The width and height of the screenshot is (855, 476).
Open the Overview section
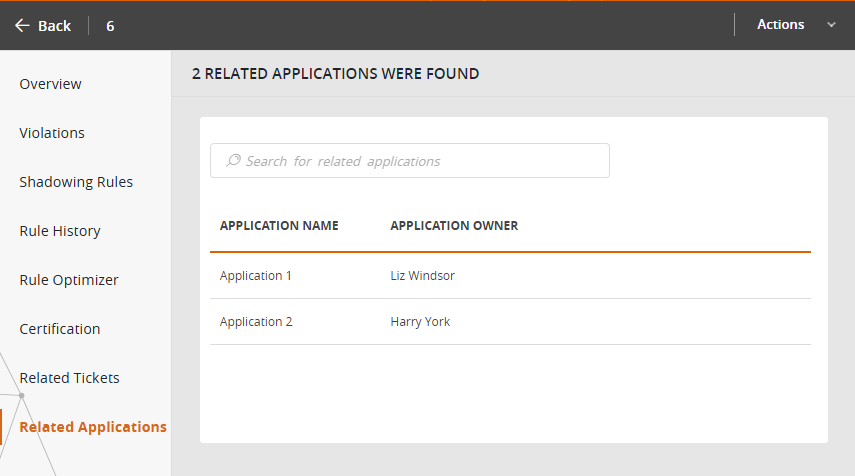tap(50, 84)
